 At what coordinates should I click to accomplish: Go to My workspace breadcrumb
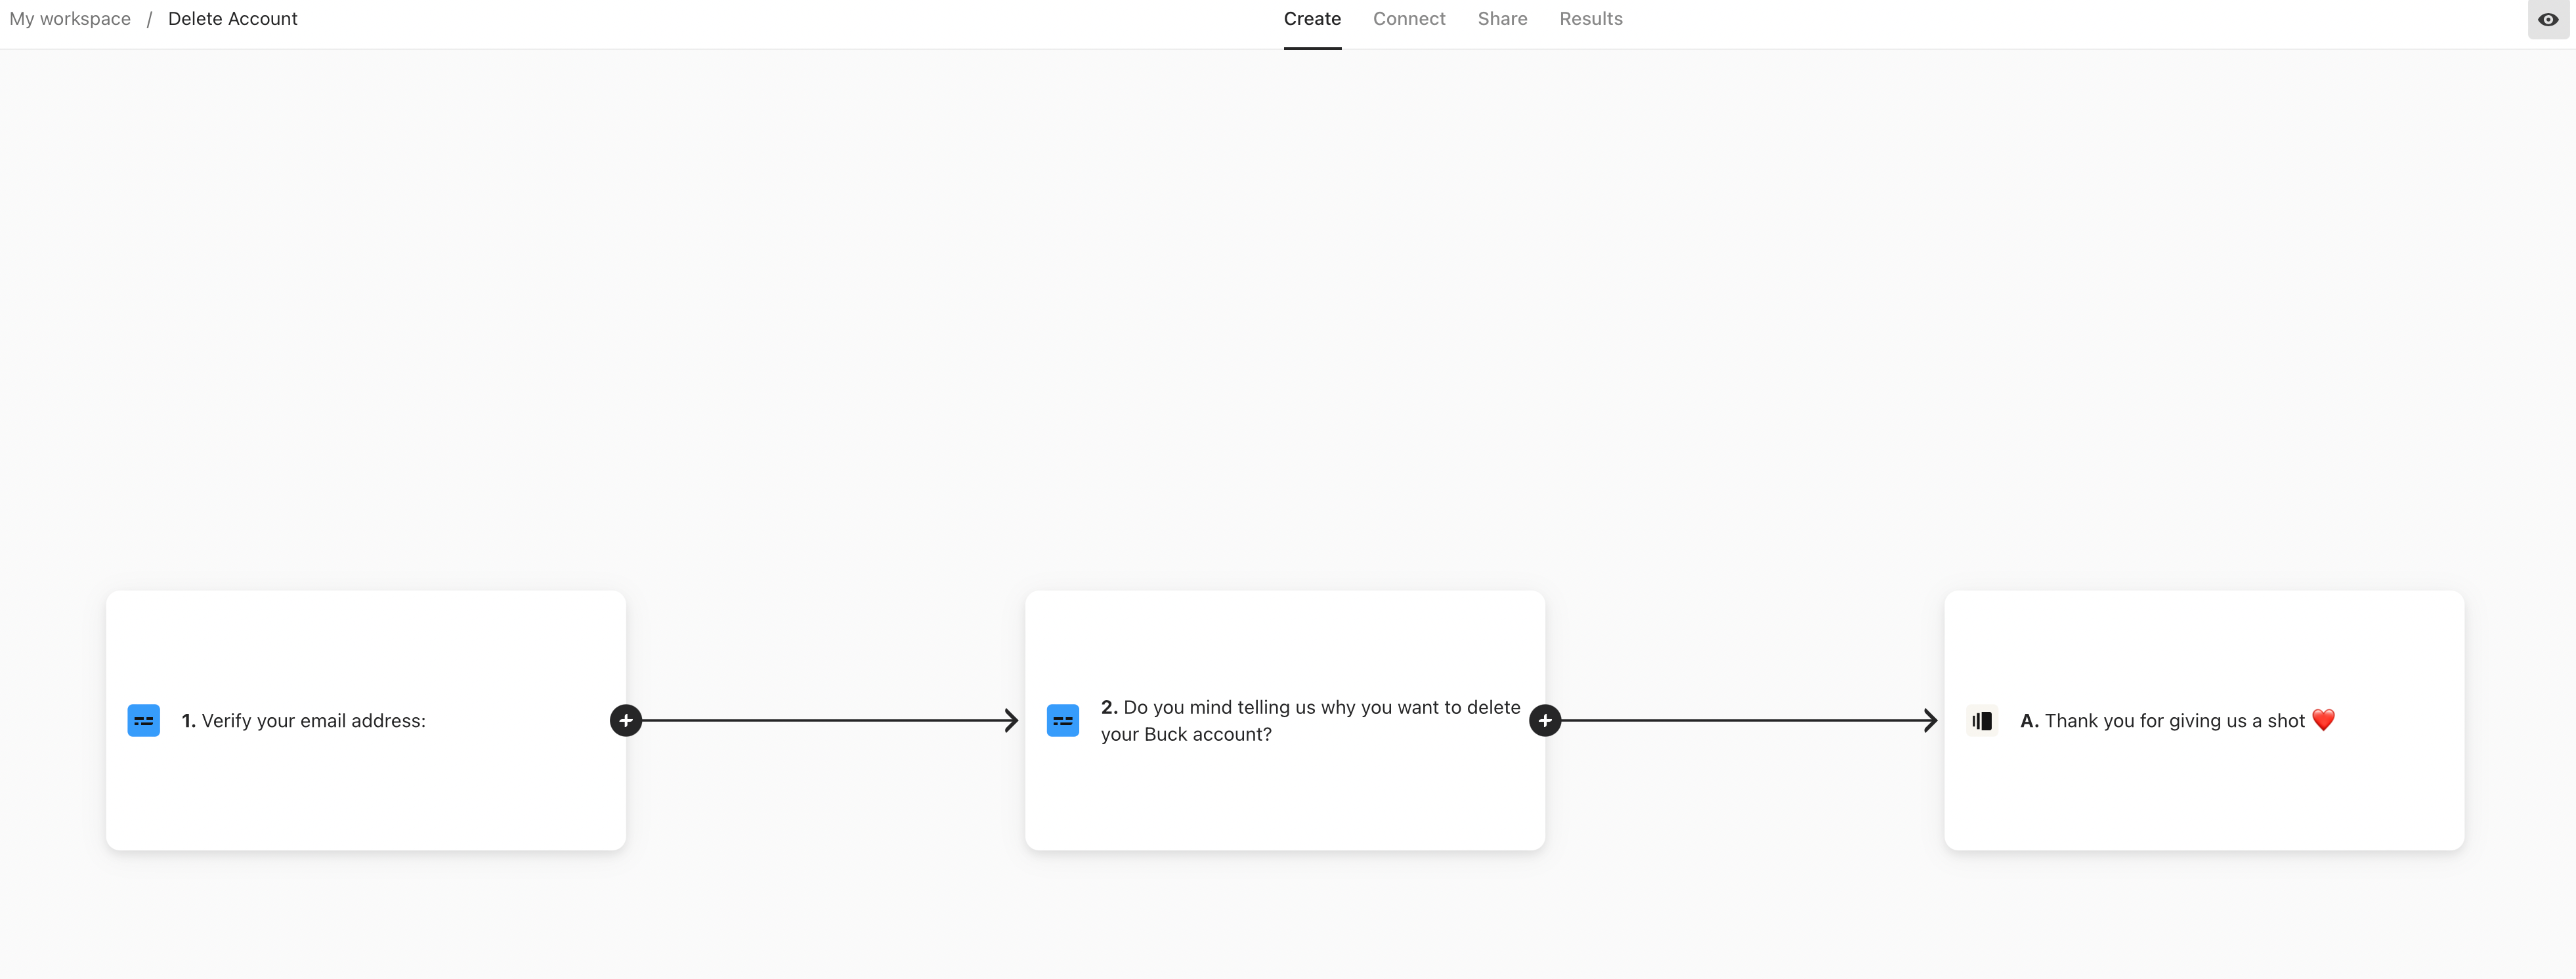70,19
